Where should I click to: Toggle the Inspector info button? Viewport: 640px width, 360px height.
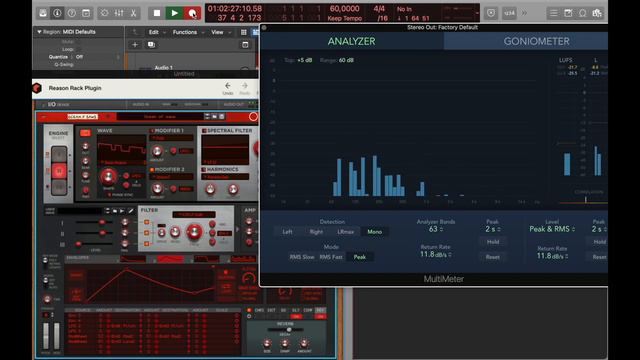[x=57, y=13]
